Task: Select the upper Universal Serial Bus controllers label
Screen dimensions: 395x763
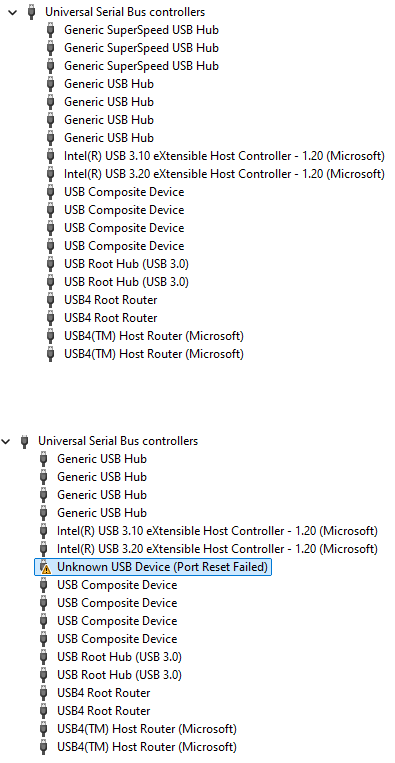Action: tap(125, 12)
